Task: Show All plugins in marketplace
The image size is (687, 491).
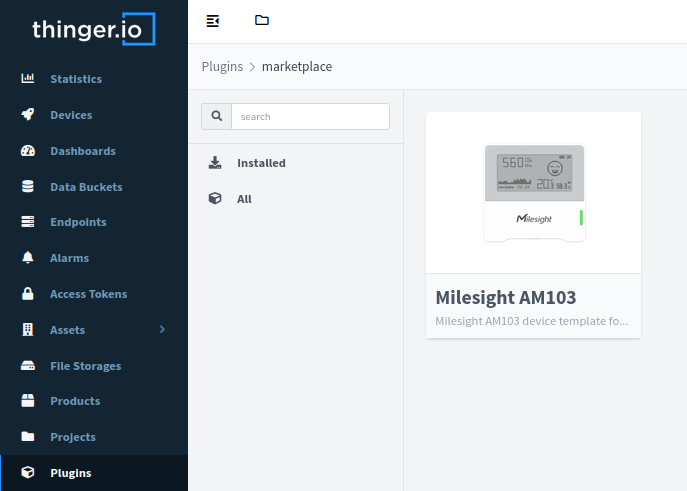Action: click(x=244, y=199)
